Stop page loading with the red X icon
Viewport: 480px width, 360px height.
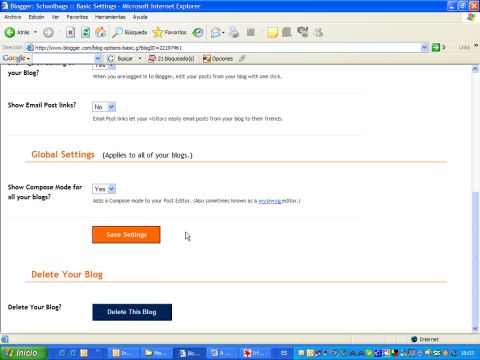pyautogui.click(x=70, y=32)
